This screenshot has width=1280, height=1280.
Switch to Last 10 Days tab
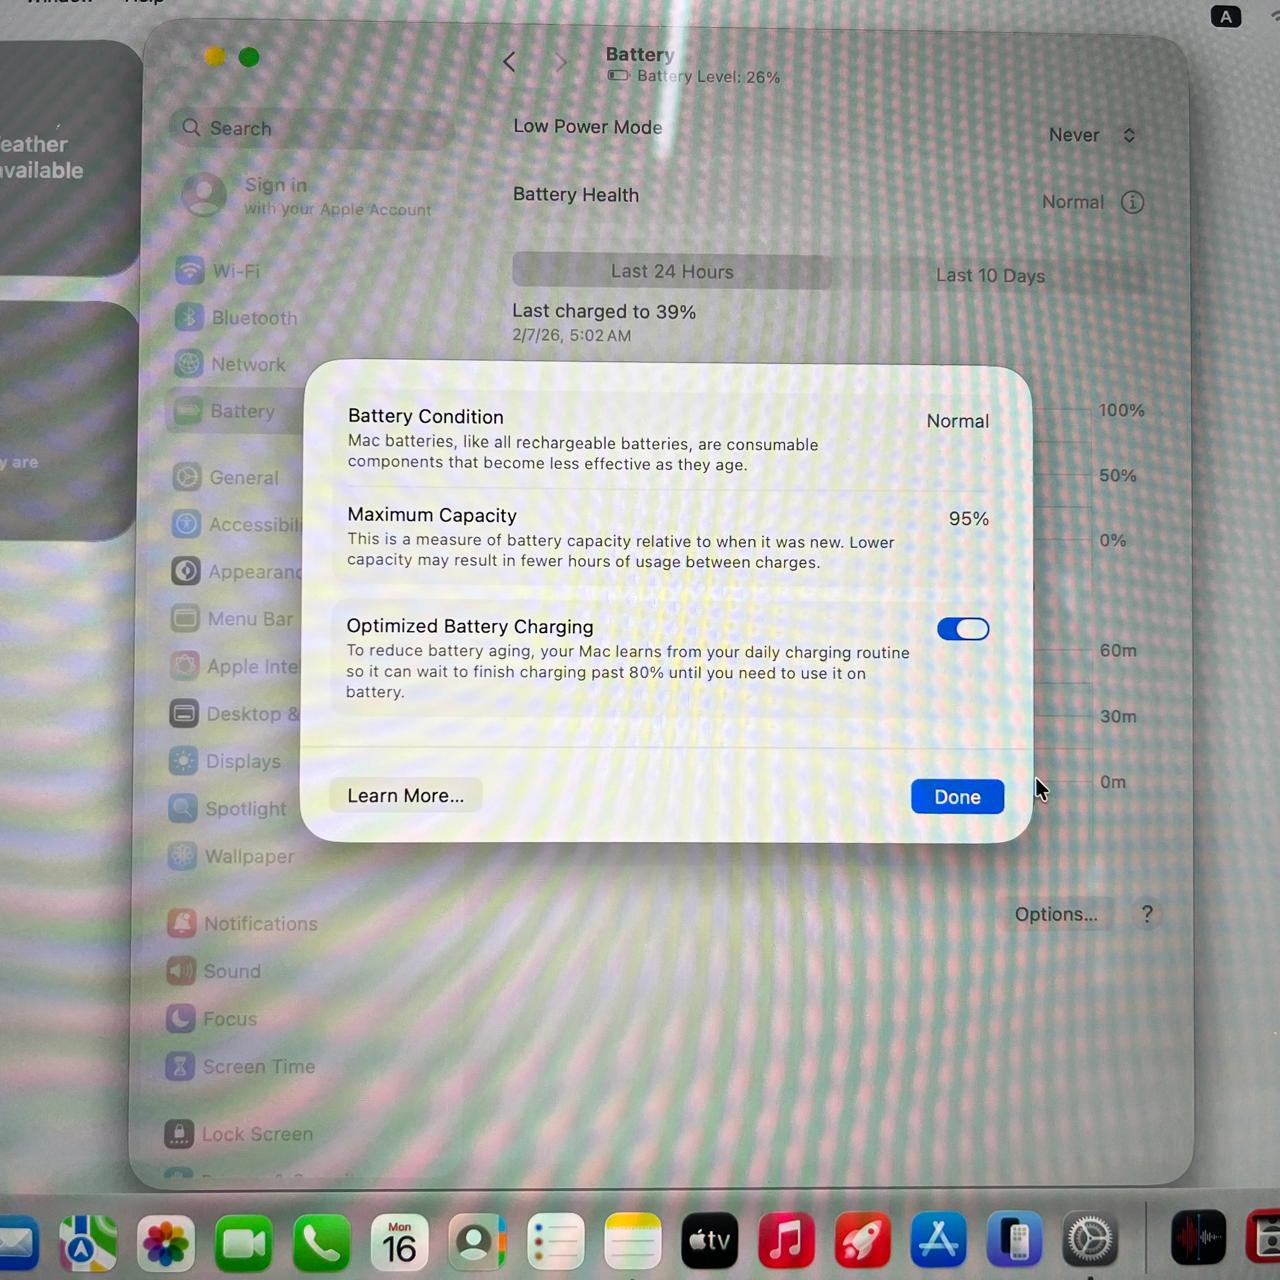coord(990,276)
